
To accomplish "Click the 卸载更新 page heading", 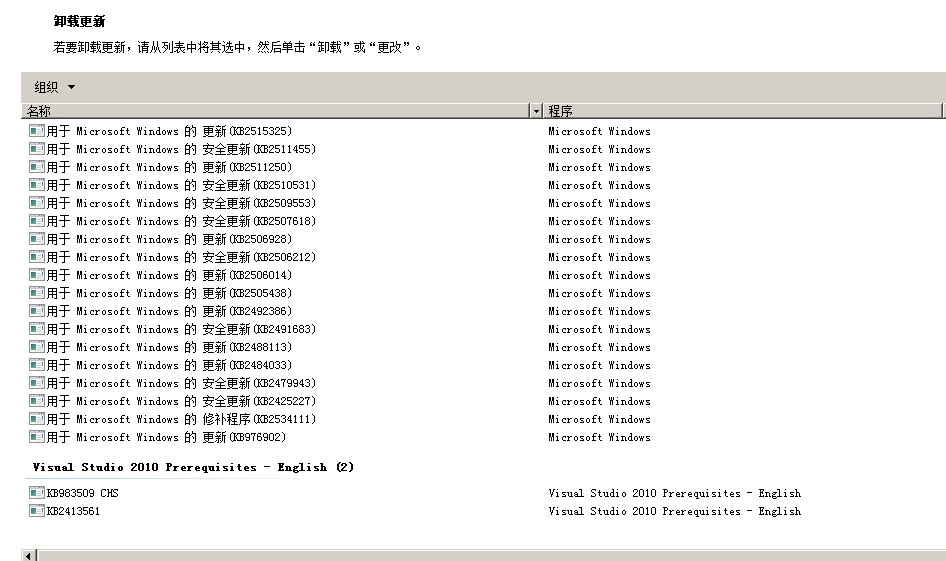I will [x=80, y=22].
